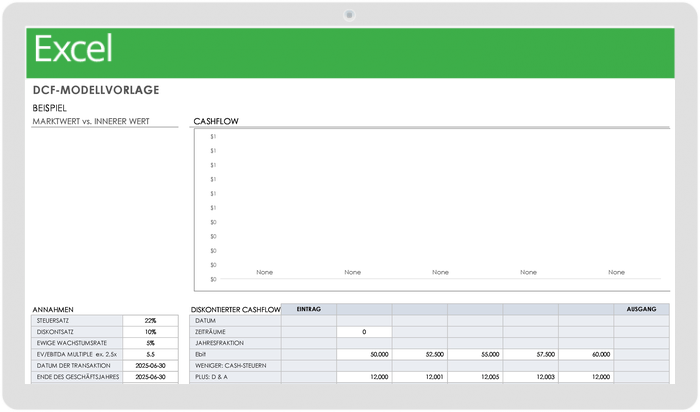Select the BEISPIEL label
Viewport: 700px width, 412px height.
(50, 108)
